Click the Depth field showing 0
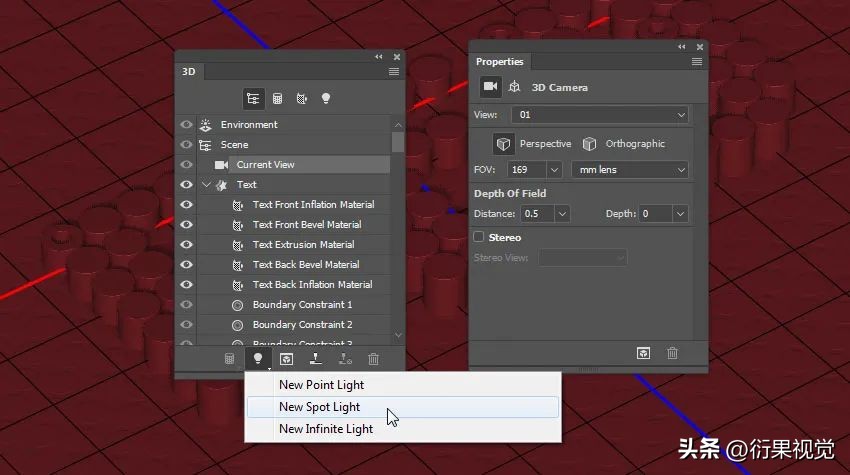The image size is (850, 475). point(656,214)
